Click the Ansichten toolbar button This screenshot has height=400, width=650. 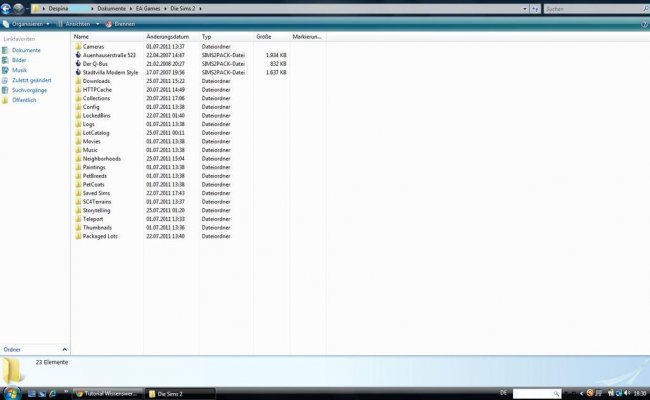pos(74,24)
